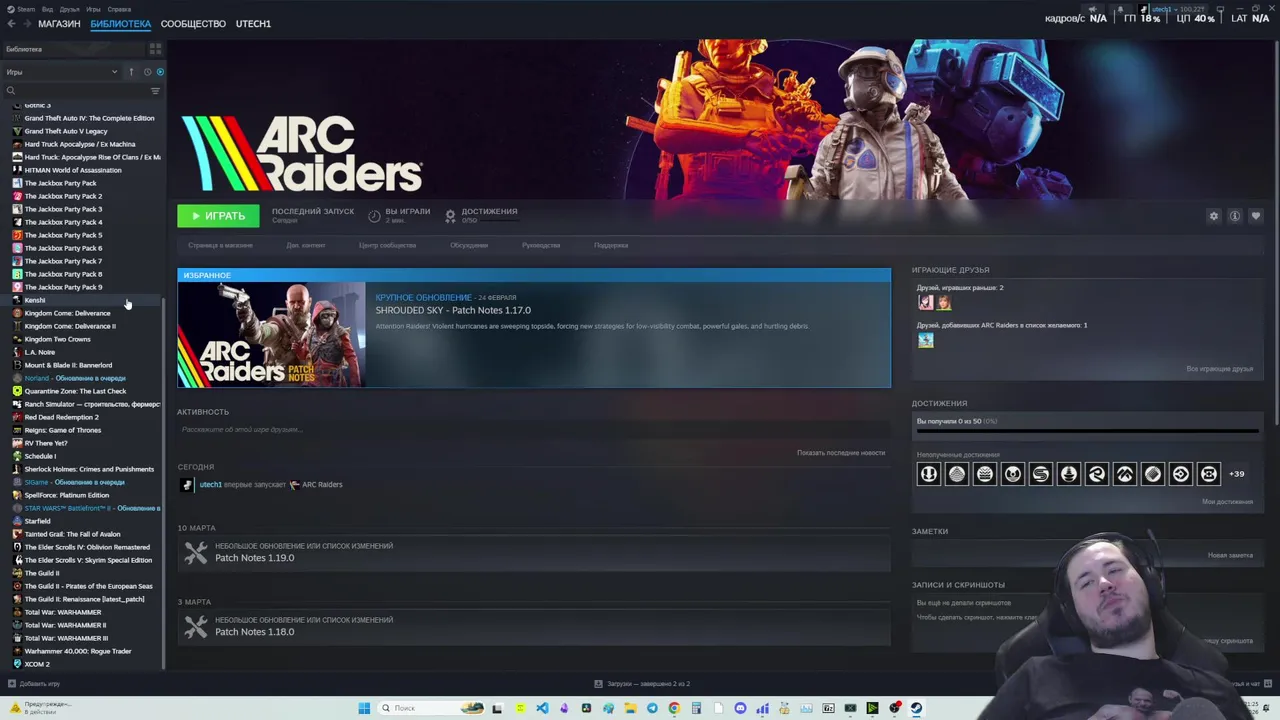
Task: Open Страница в магазине link
Action: coord(220,245)
